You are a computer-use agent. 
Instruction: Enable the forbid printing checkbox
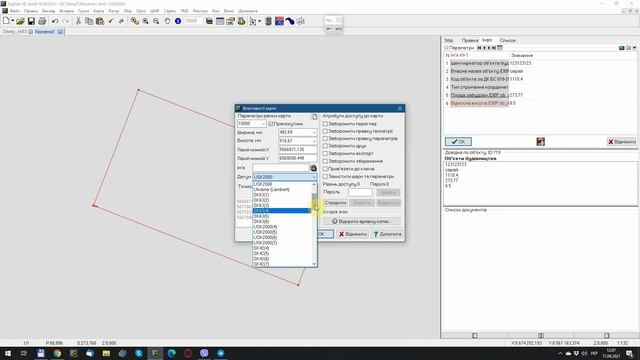pyautogui.click(x=325, y=146)
